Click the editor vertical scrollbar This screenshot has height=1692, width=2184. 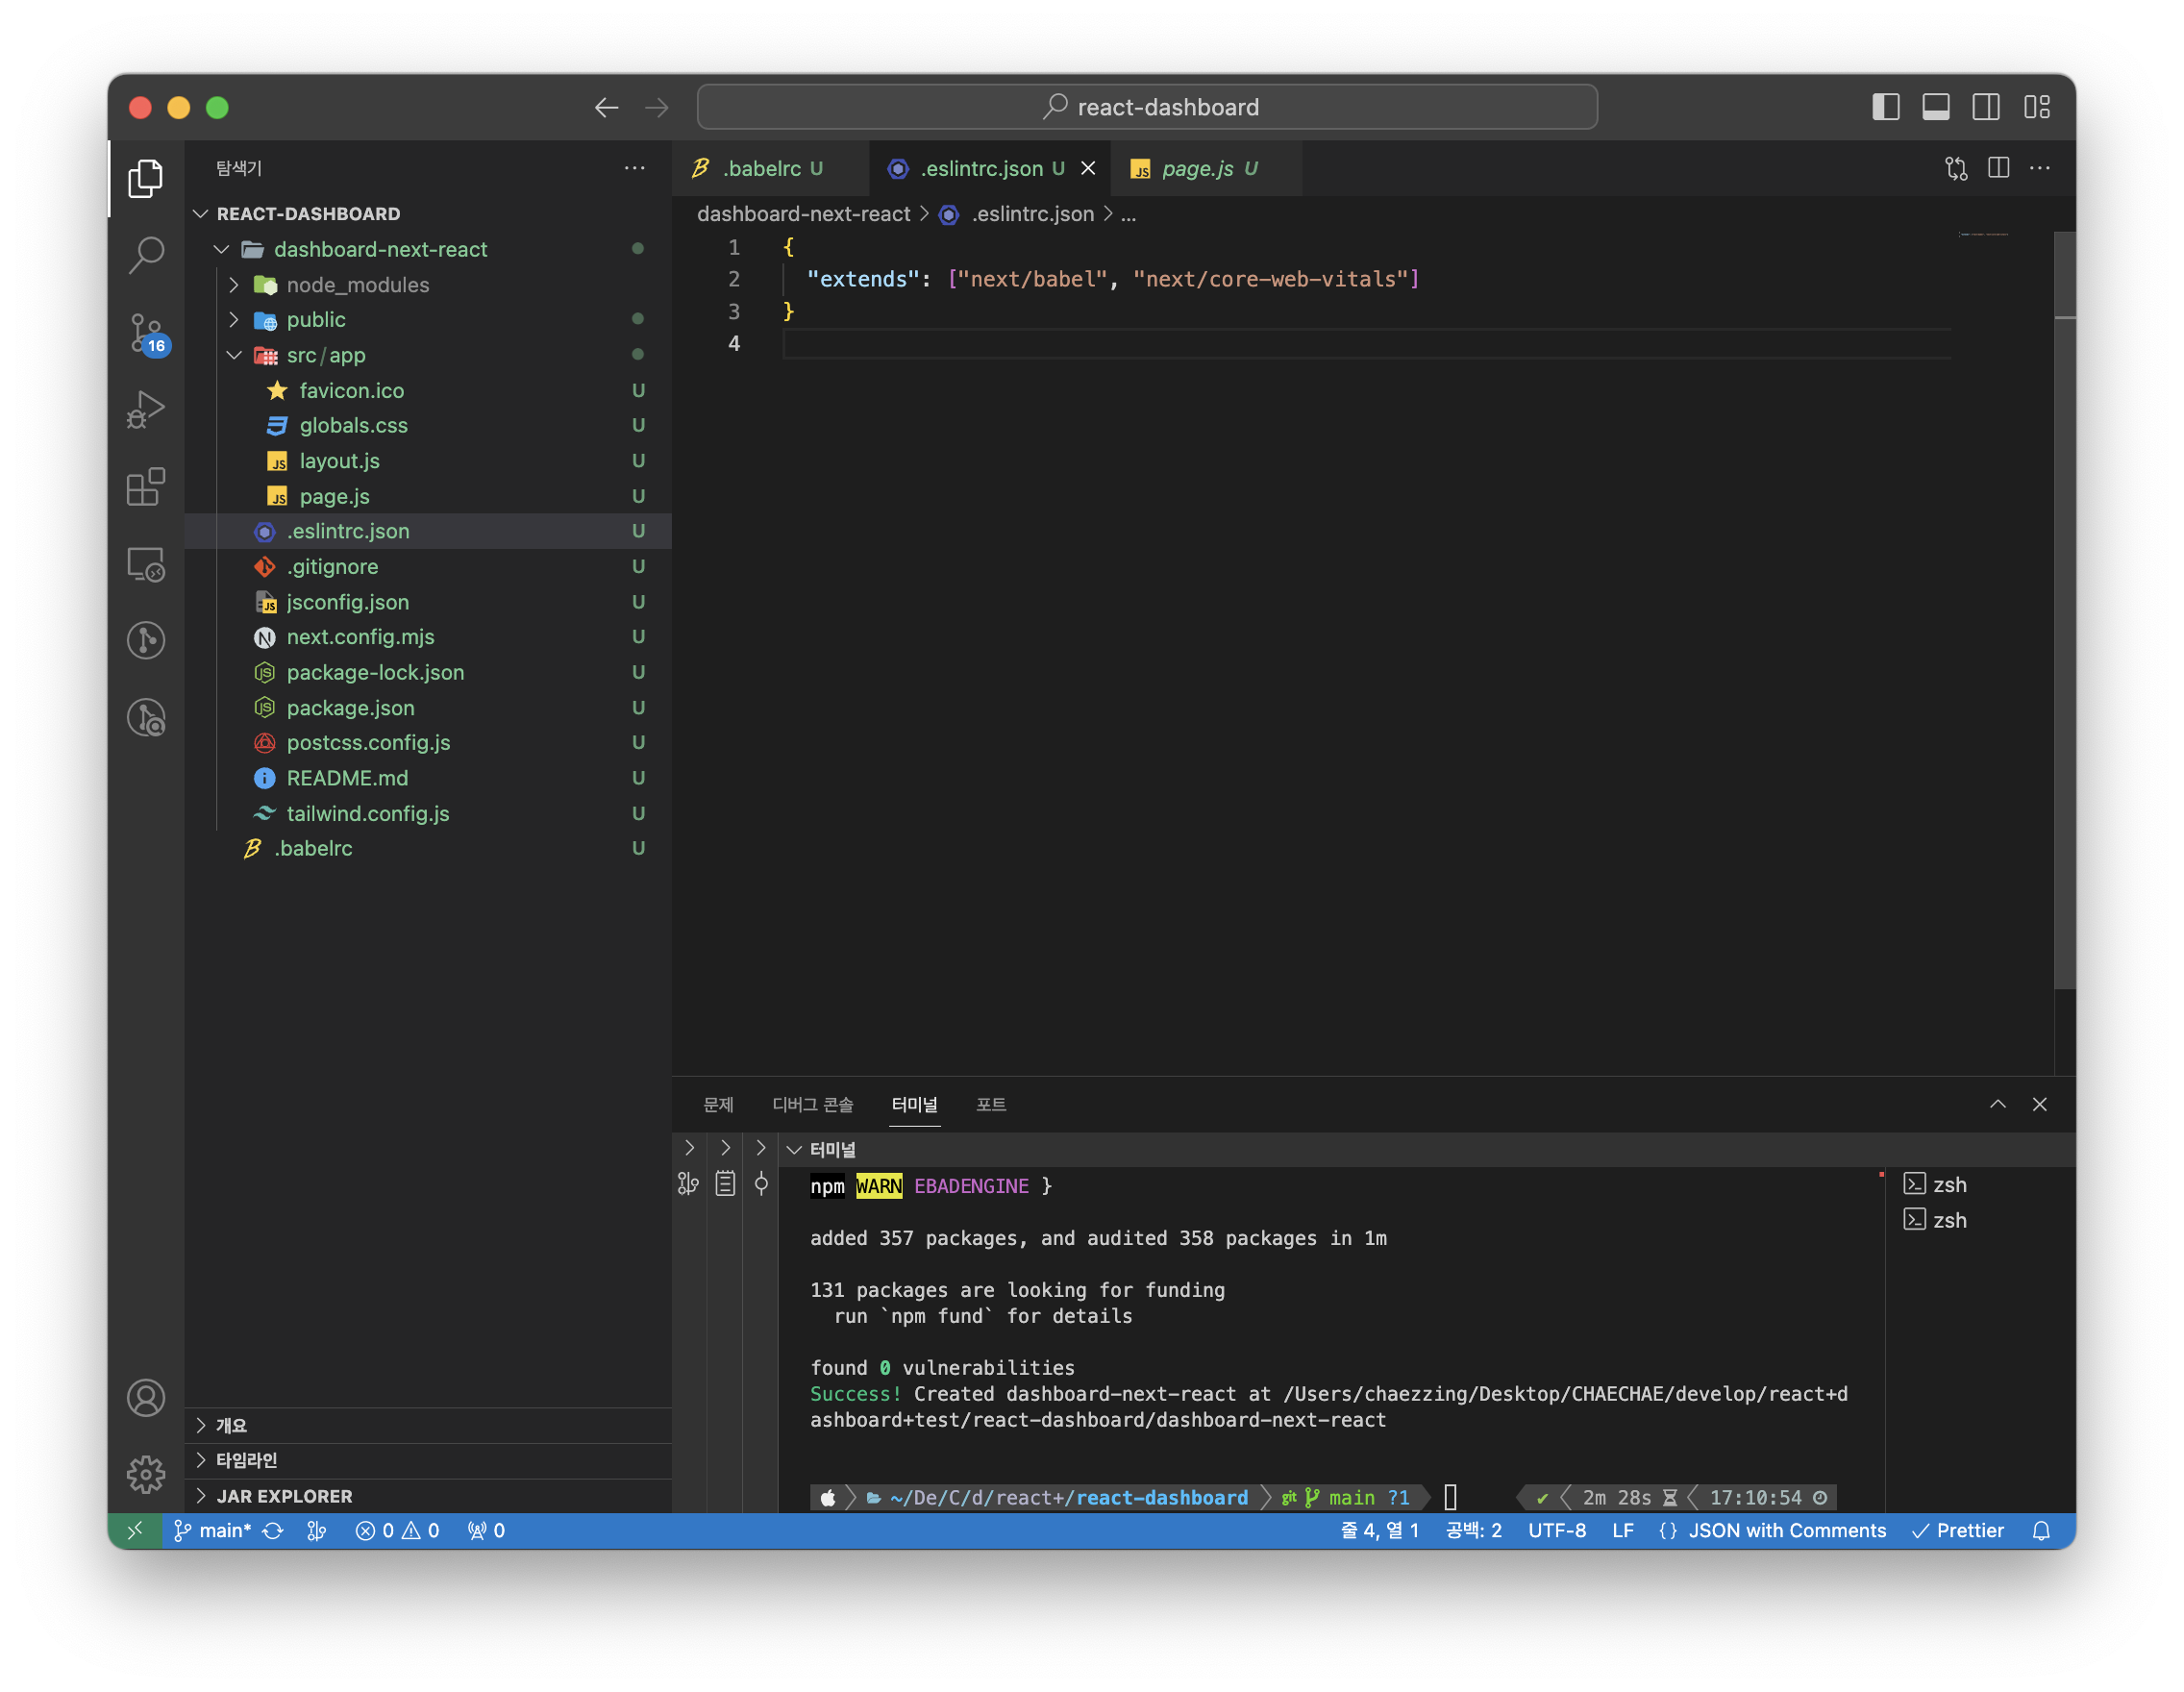pos(2064,600)
